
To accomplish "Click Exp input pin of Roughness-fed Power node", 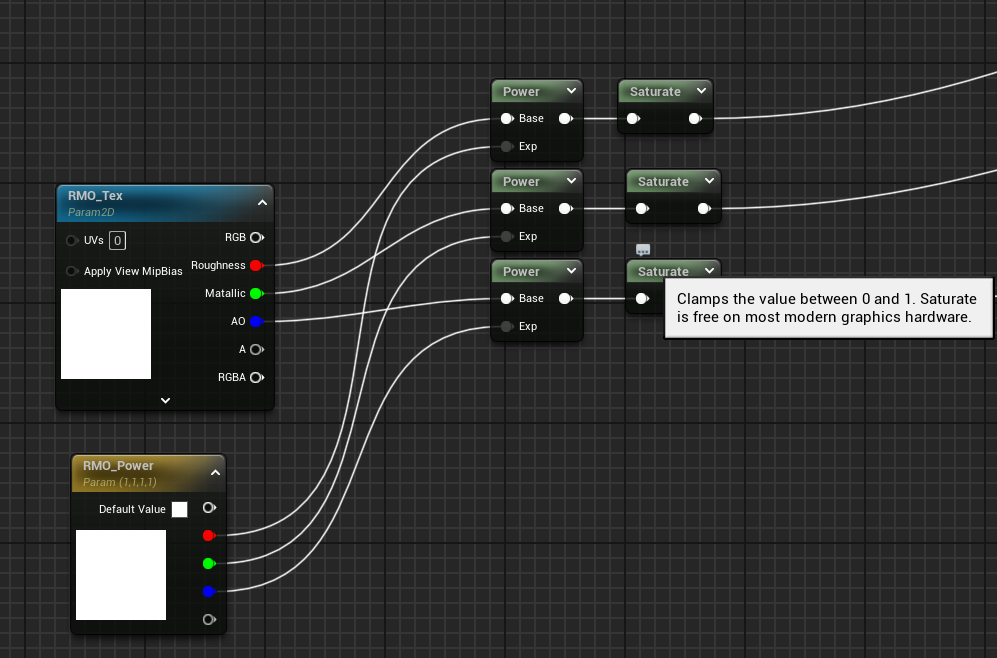I will (507, 146).
